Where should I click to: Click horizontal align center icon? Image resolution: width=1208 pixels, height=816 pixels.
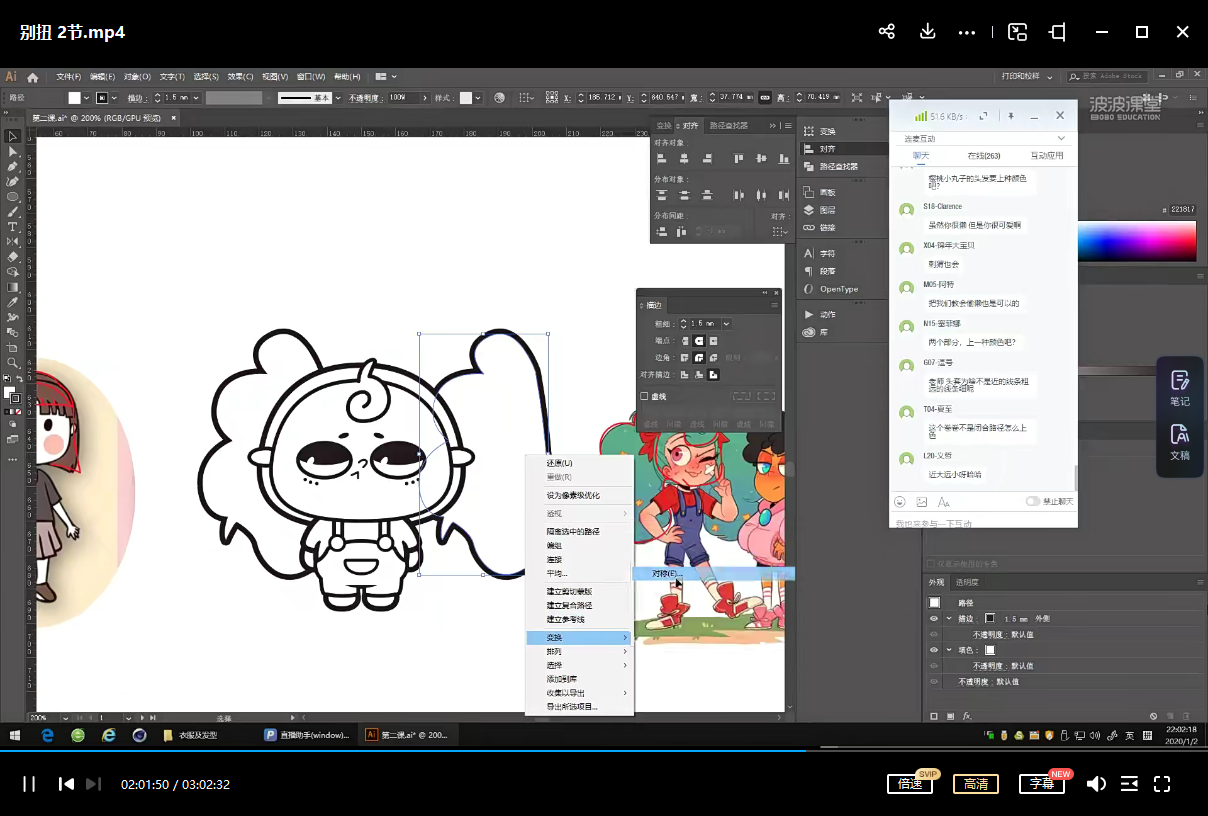coord(685,158)
